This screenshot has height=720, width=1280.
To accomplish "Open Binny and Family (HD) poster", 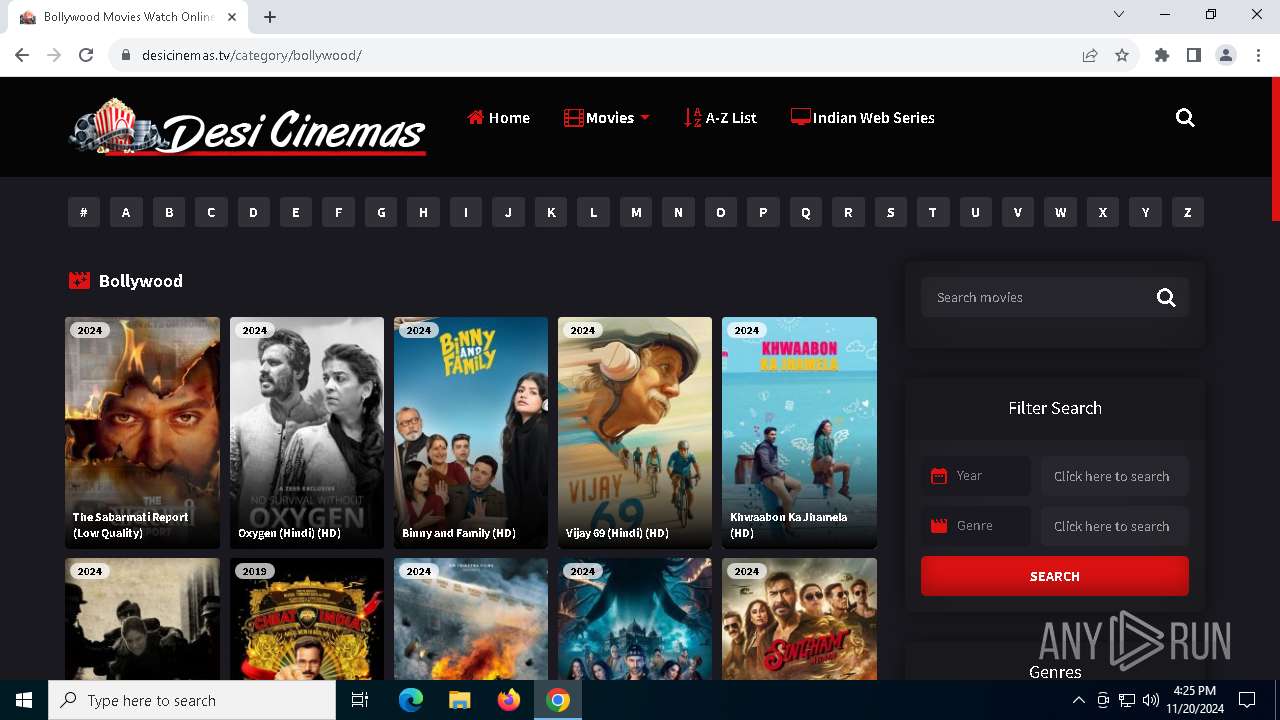I will pyautogui.click(x=471, y=433).
